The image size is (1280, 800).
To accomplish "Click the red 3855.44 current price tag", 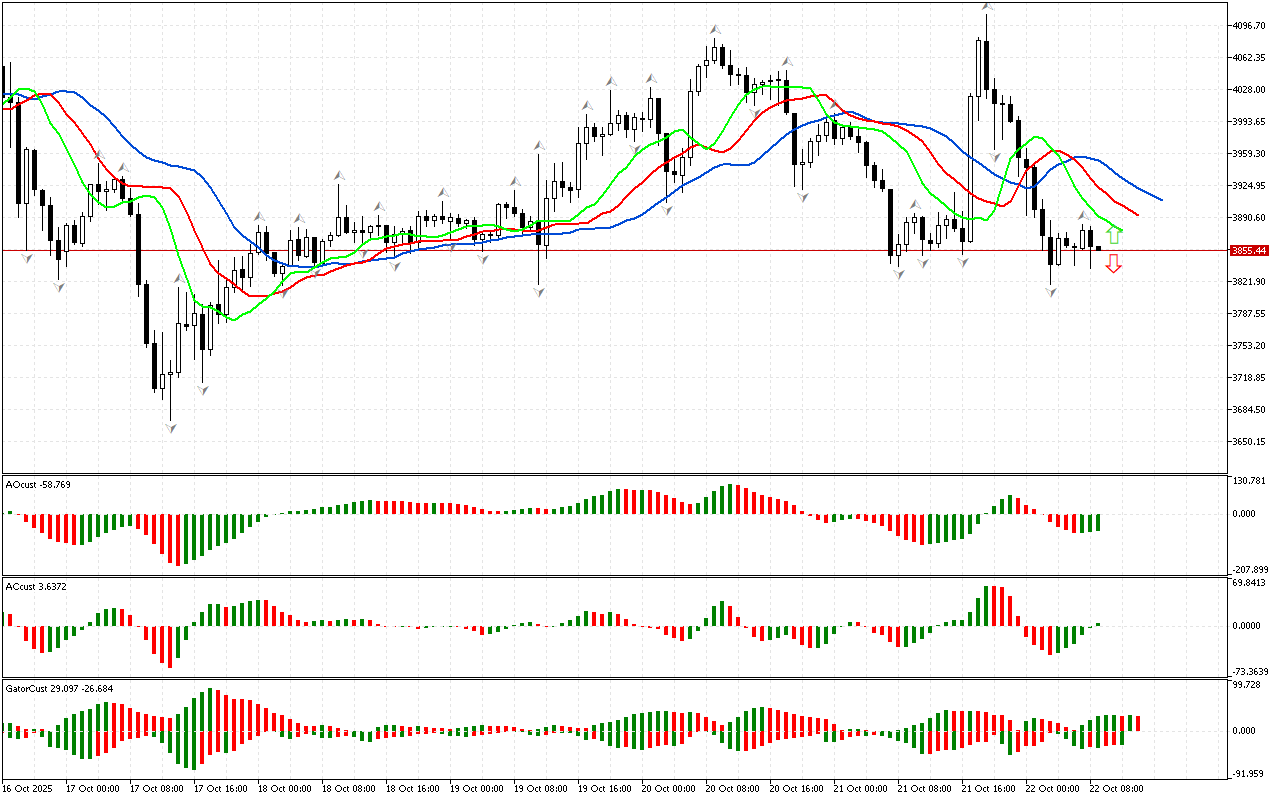I will (1249, 250).
